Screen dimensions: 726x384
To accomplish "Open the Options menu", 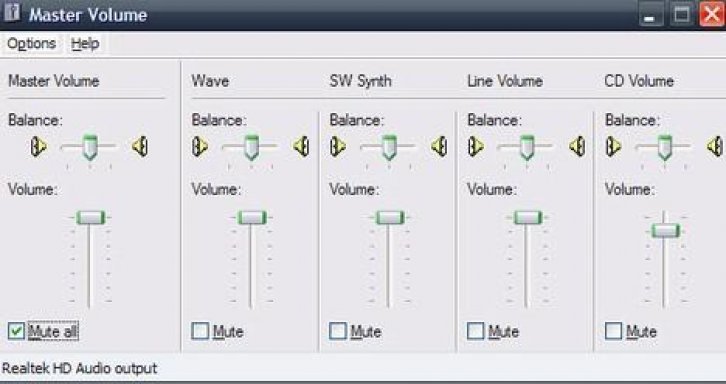I will tap(31, 44).
